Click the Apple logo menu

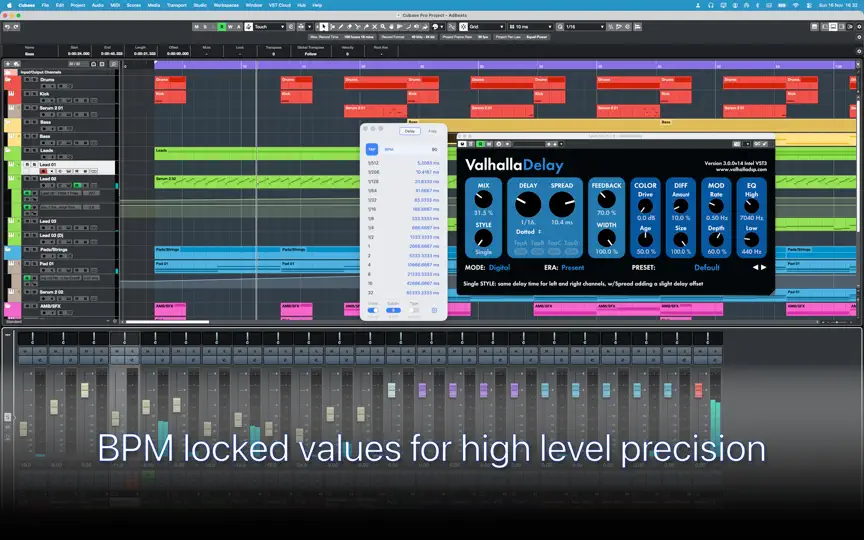[9, 5]
